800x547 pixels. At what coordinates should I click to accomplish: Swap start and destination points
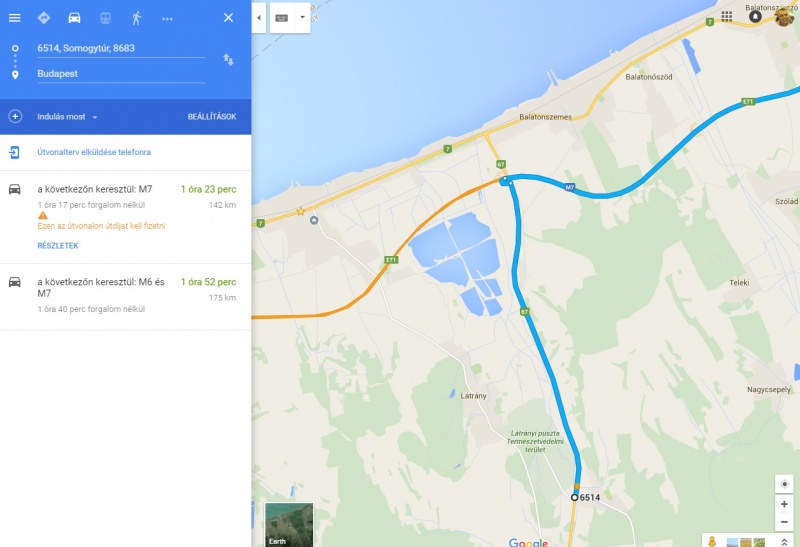pos(228,60)
